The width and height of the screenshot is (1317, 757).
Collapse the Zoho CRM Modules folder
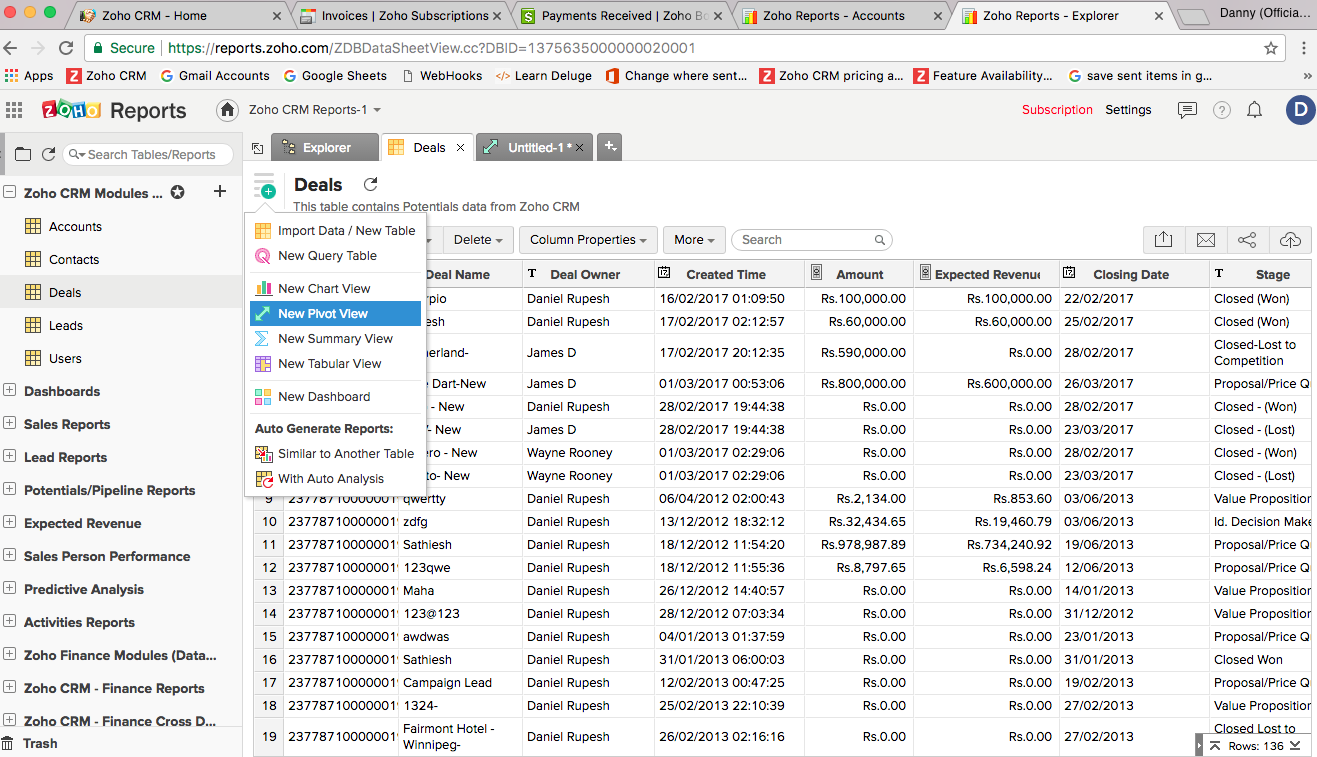pyautogui.click(x=10, y=193)
